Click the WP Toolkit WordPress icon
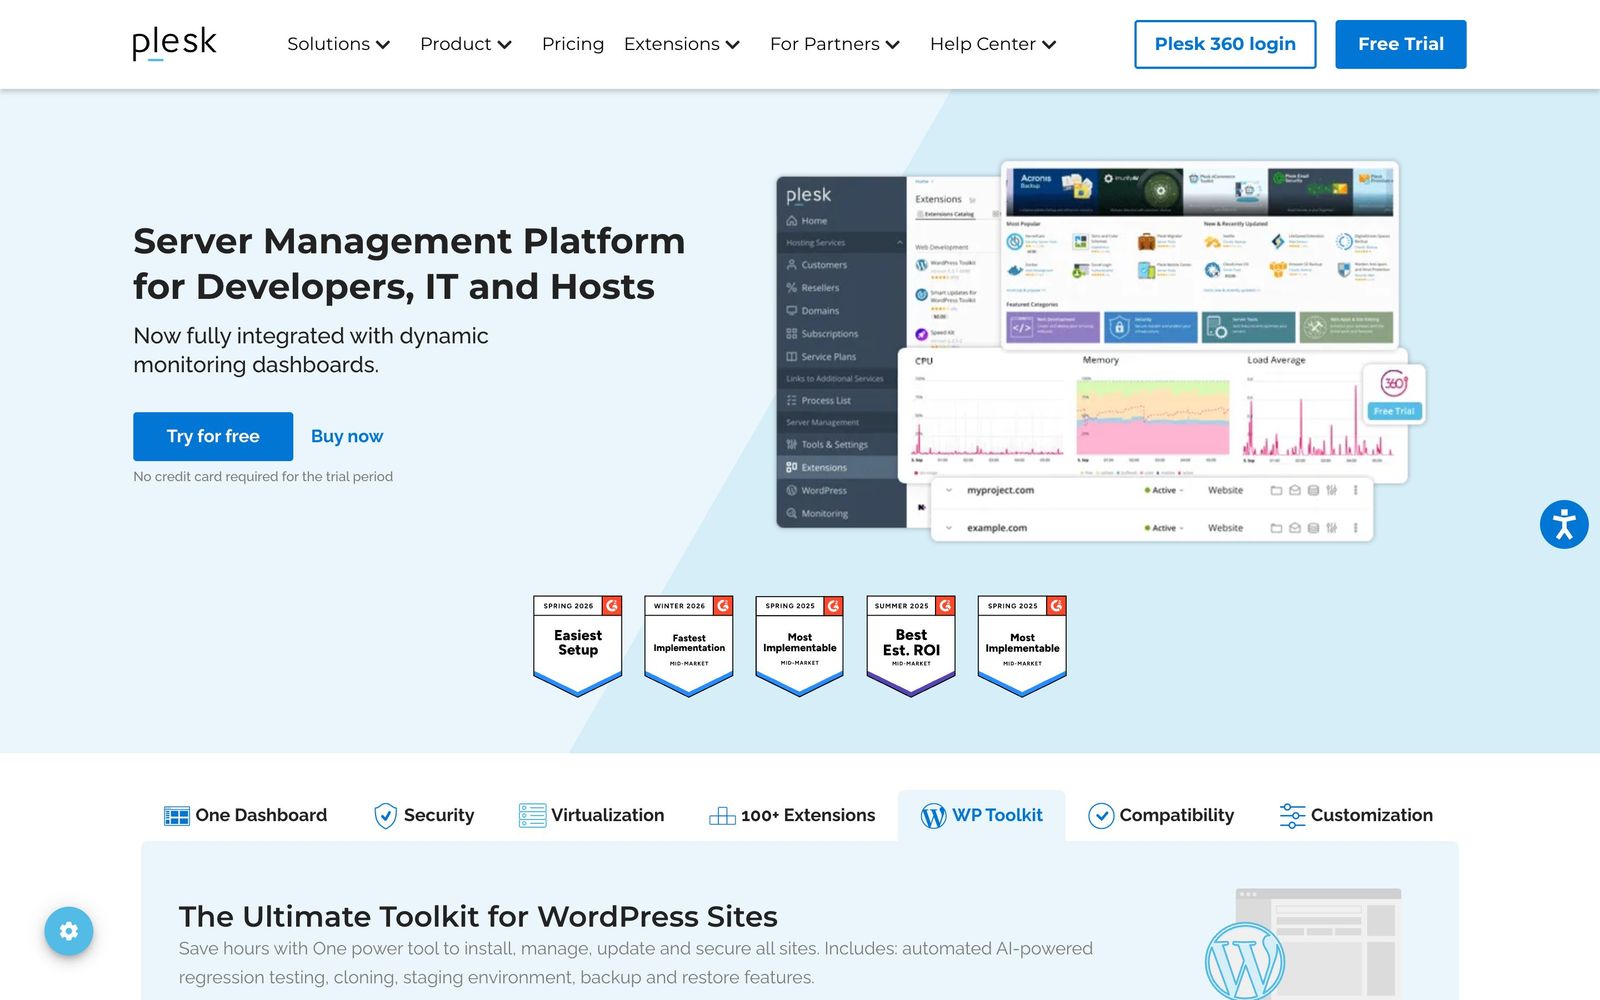The image size is (1600, 1000). coord(933,816)
